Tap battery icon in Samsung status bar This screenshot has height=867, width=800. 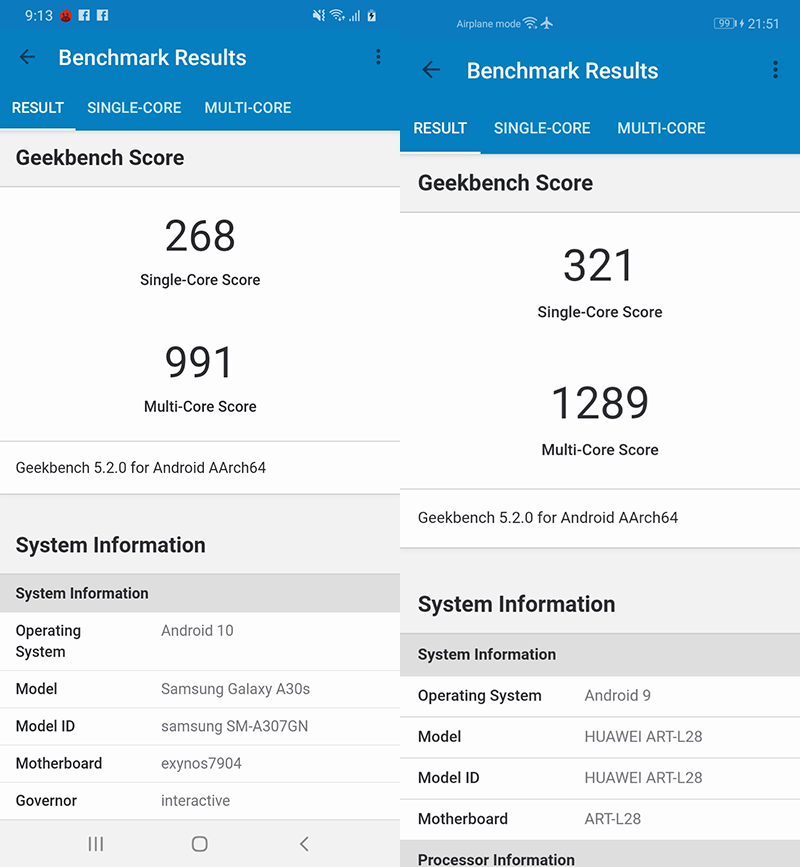pyautogui.click(x=372, y=15)
